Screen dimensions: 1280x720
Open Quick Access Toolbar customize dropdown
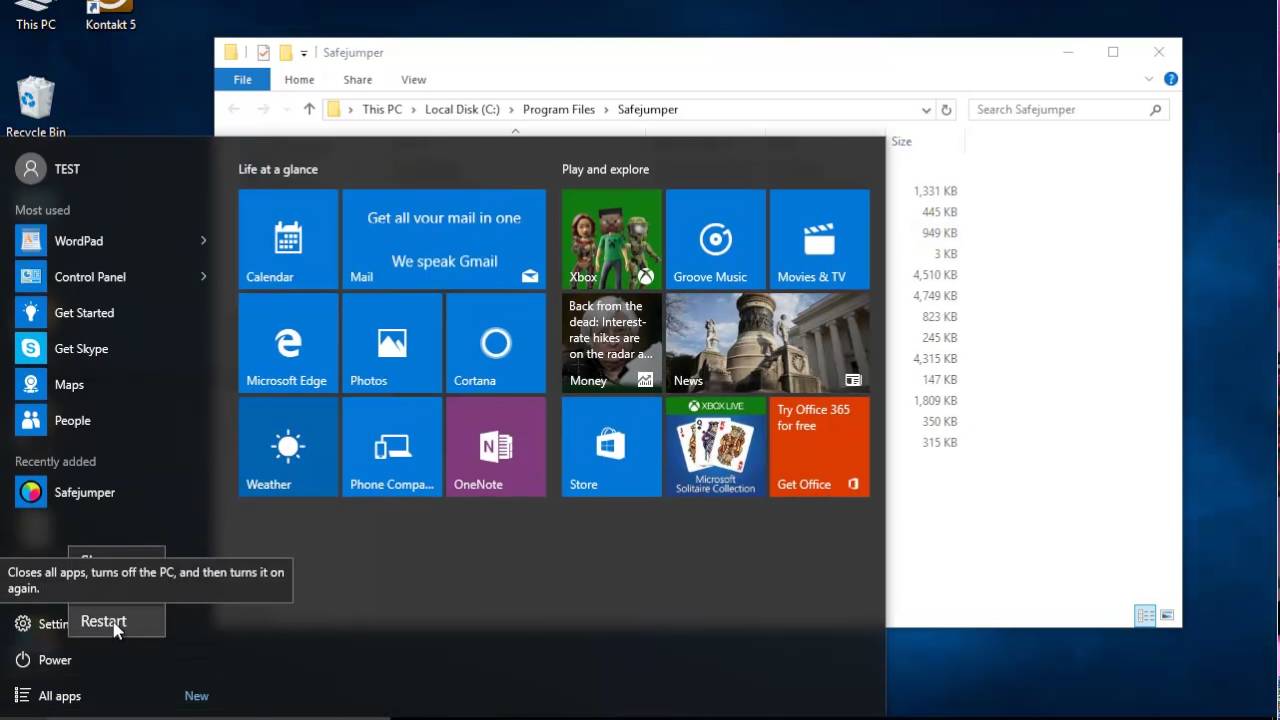[x=304, y=54]
